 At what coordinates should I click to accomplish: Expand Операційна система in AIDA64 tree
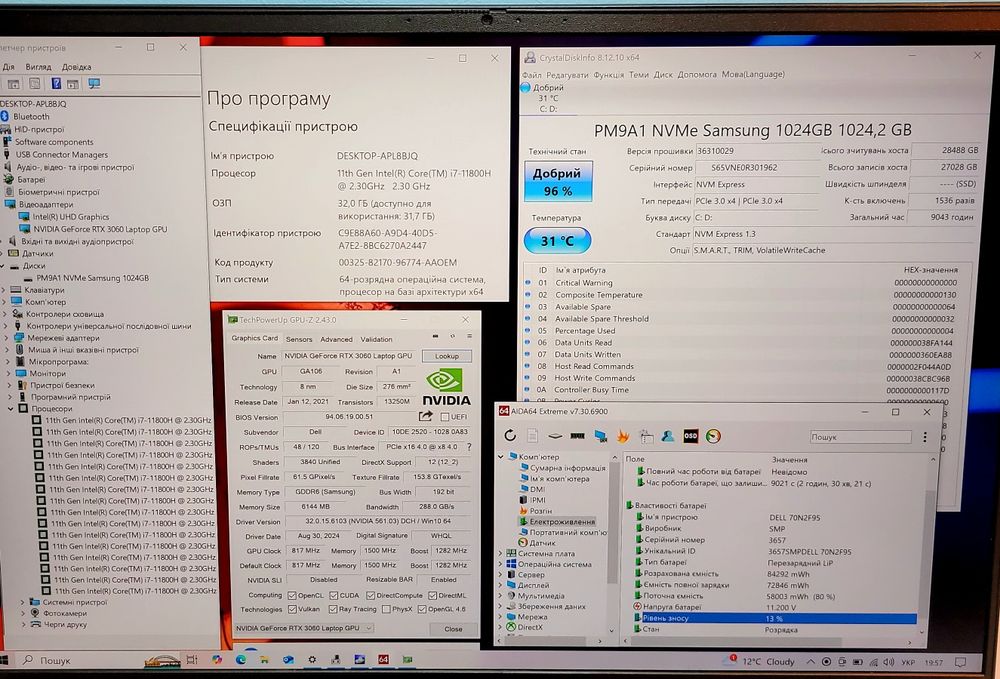(501, 564)
